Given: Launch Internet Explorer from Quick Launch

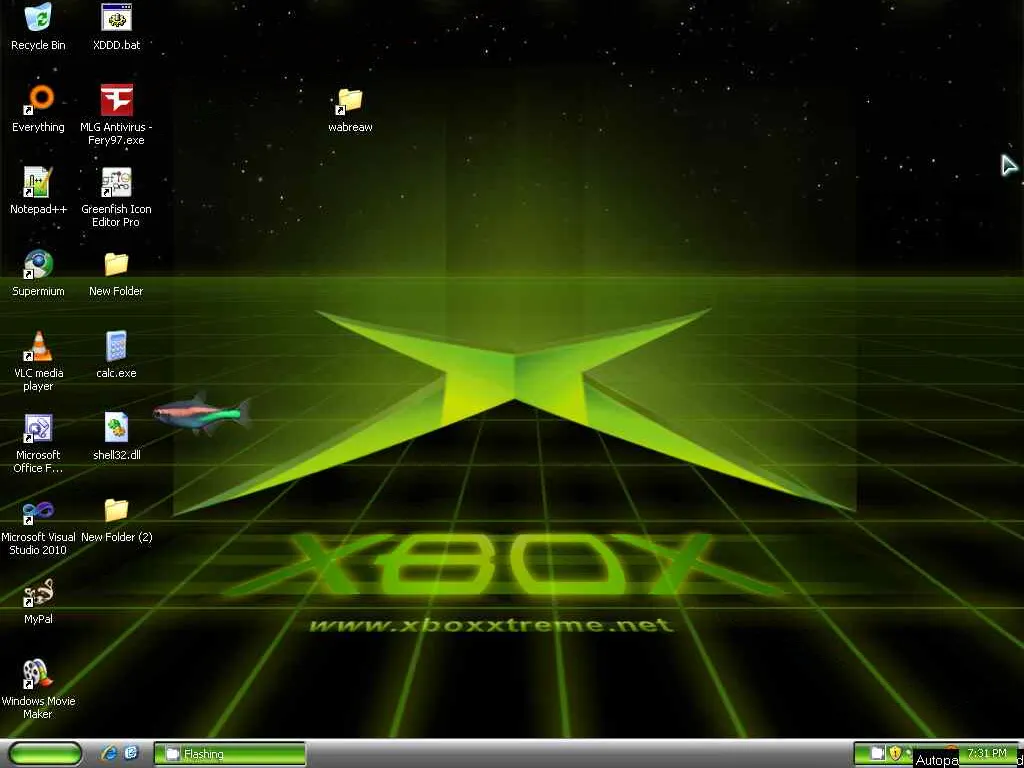Looking at the screenshot, I should tap(109, 753).
